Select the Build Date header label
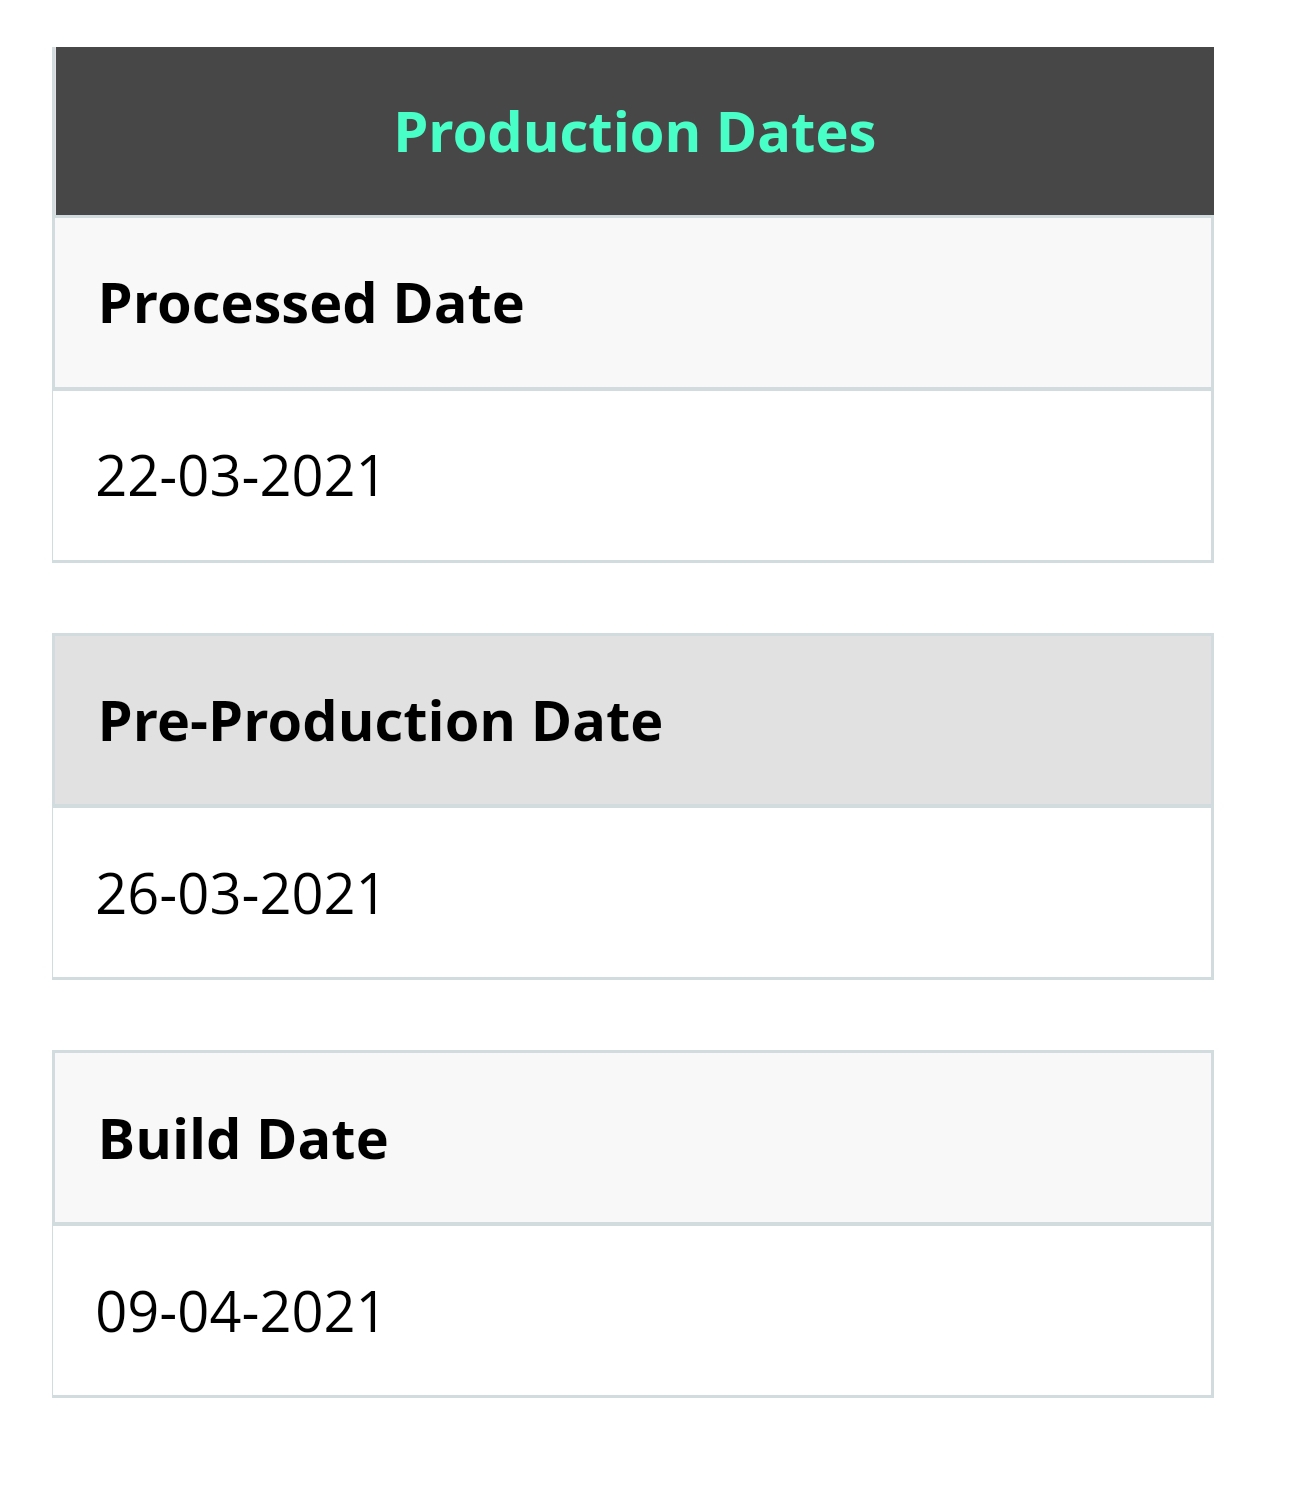 click(243, 1139)
